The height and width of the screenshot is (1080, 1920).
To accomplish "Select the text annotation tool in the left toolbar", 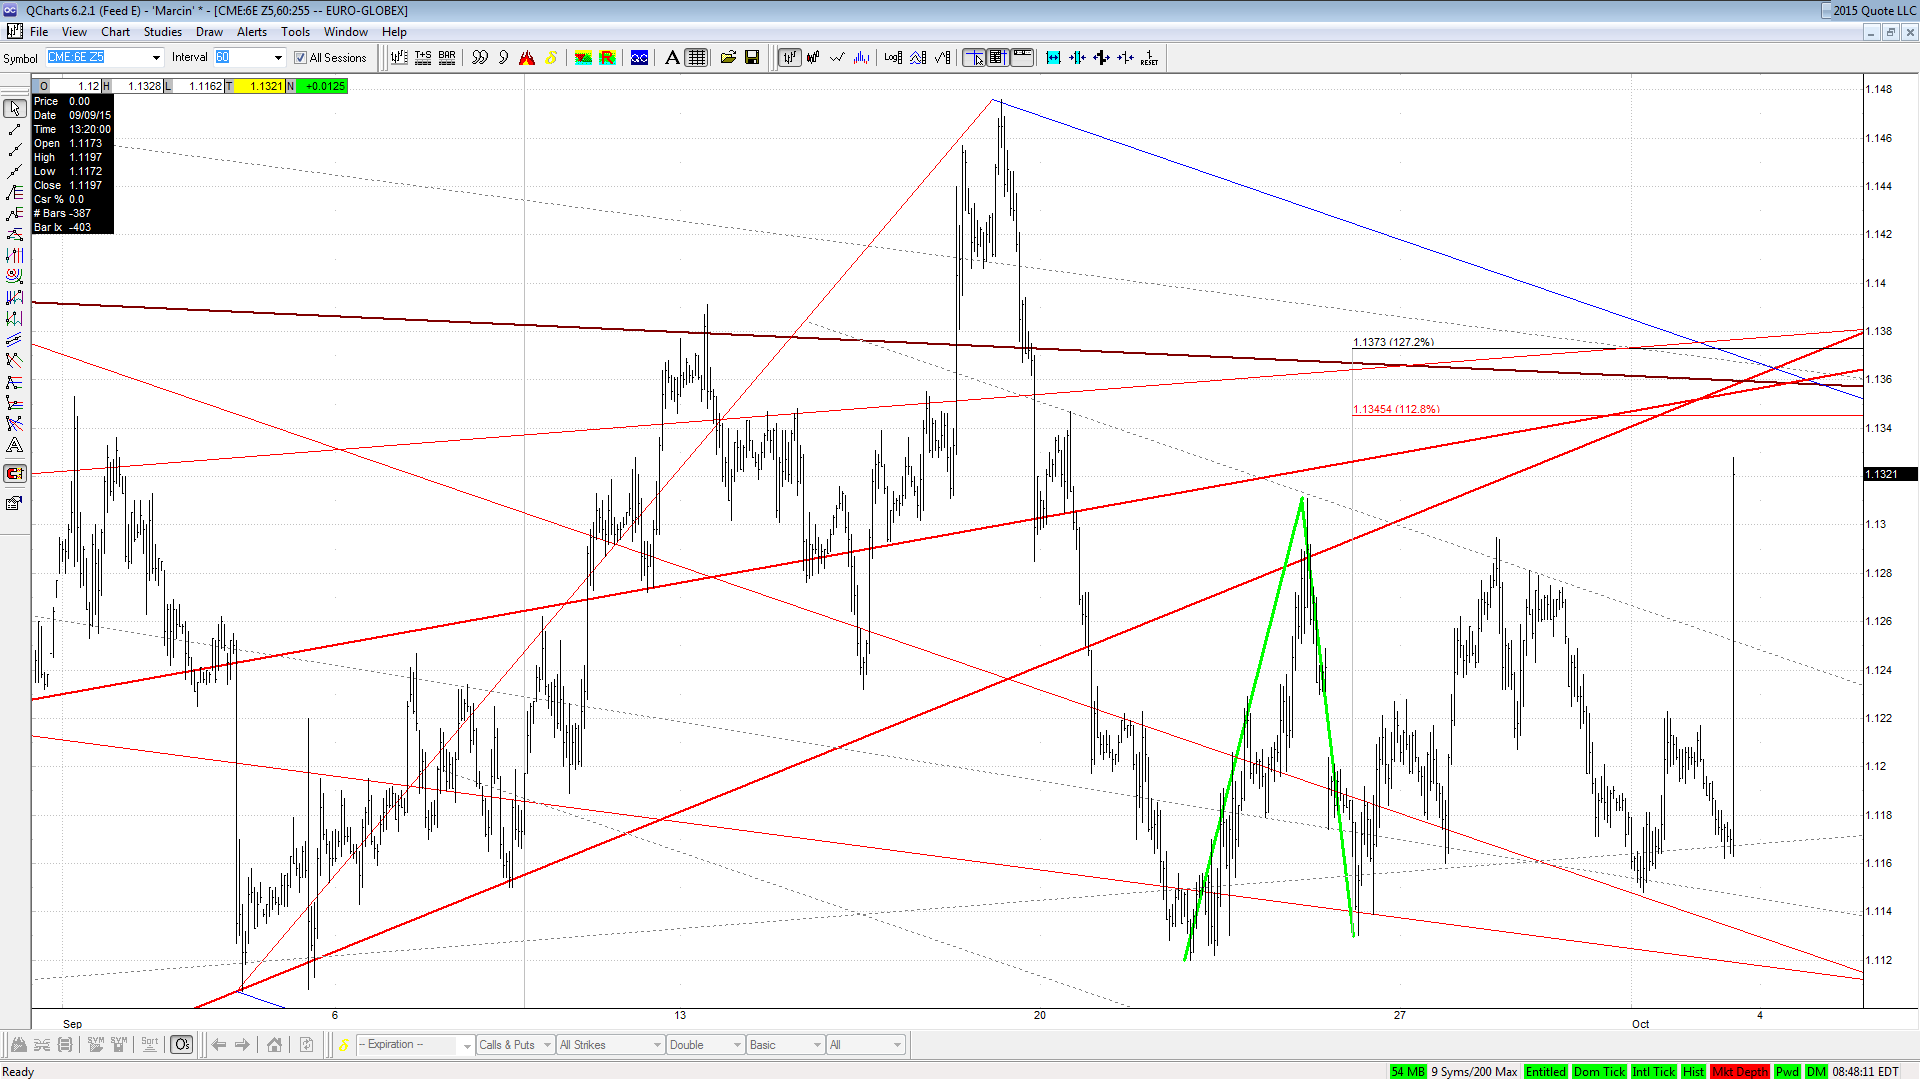I will point(15,446).
